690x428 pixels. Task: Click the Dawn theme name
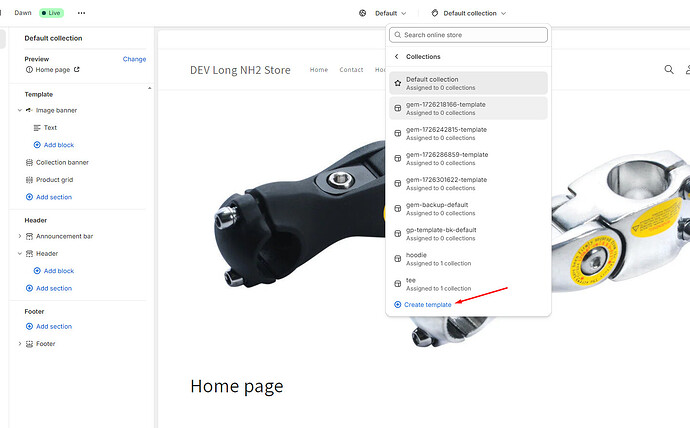pyautogui.click(x=23, y=13)
